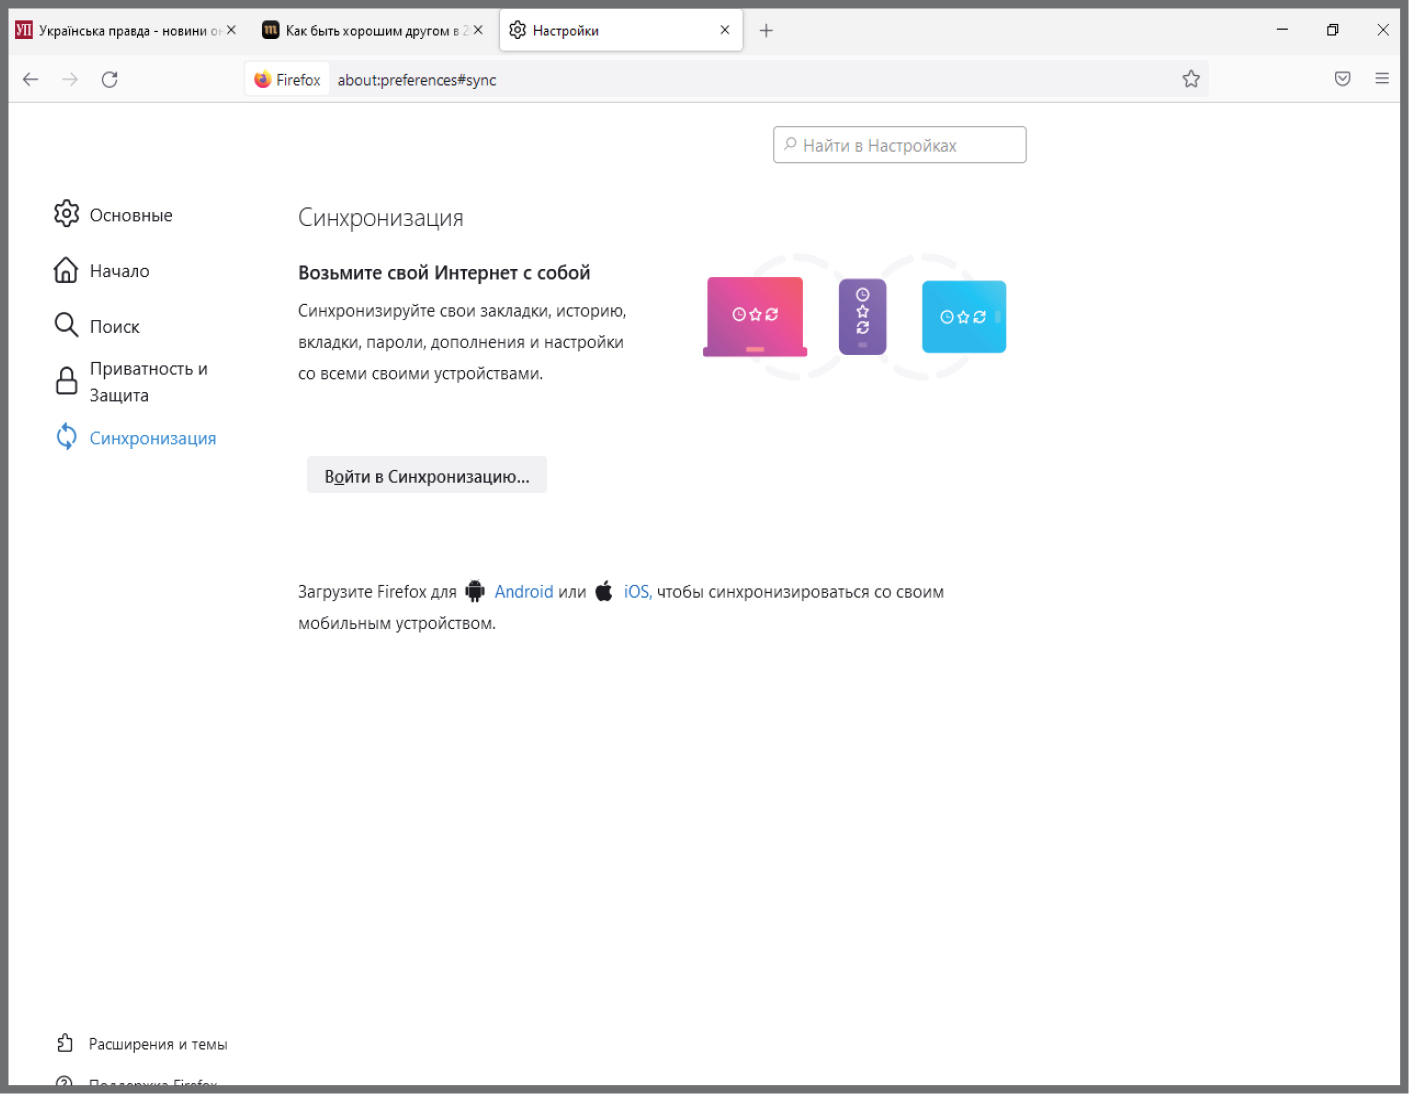Select the Синхронизация sidebar item
Screen dimensions: 1409x1094
point(135,438)
